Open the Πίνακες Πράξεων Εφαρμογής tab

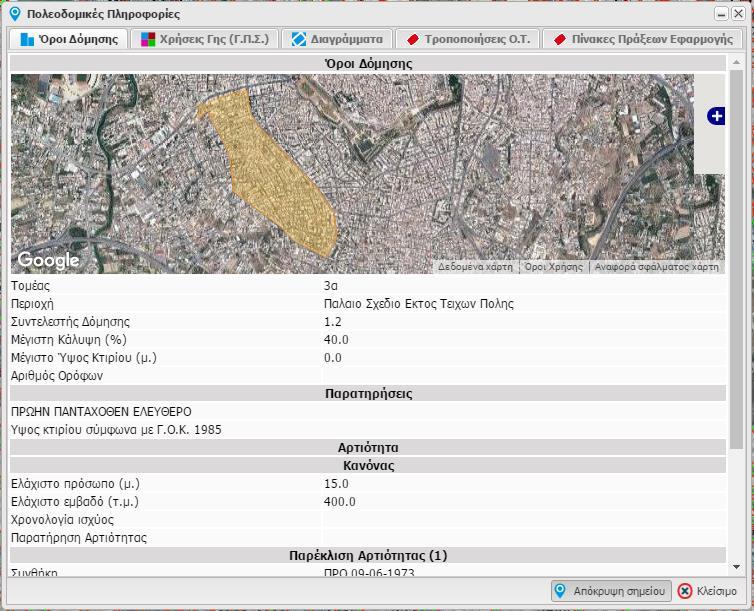pyautogui.click(x=643, y=39)
